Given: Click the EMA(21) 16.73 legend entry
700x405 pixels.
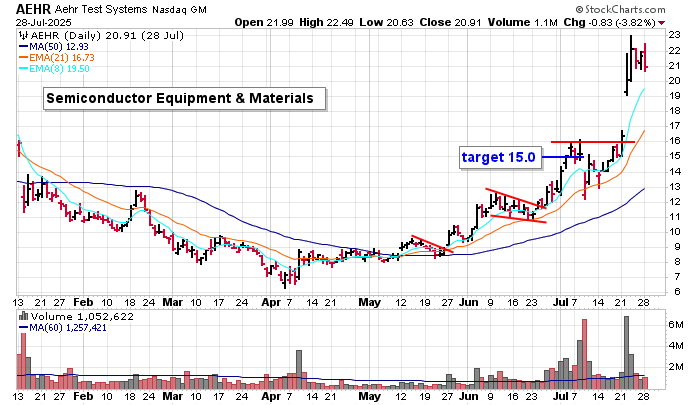Looking at the screenshot, I should (57, 58).
